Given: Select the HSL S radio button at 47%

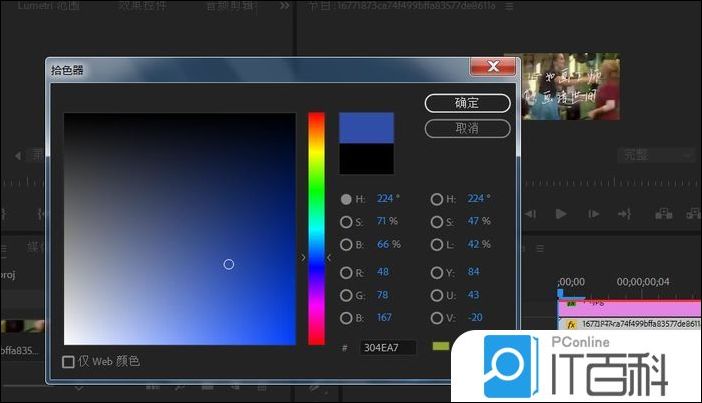Looking at the screenshot, I should [x=437, y=222].
